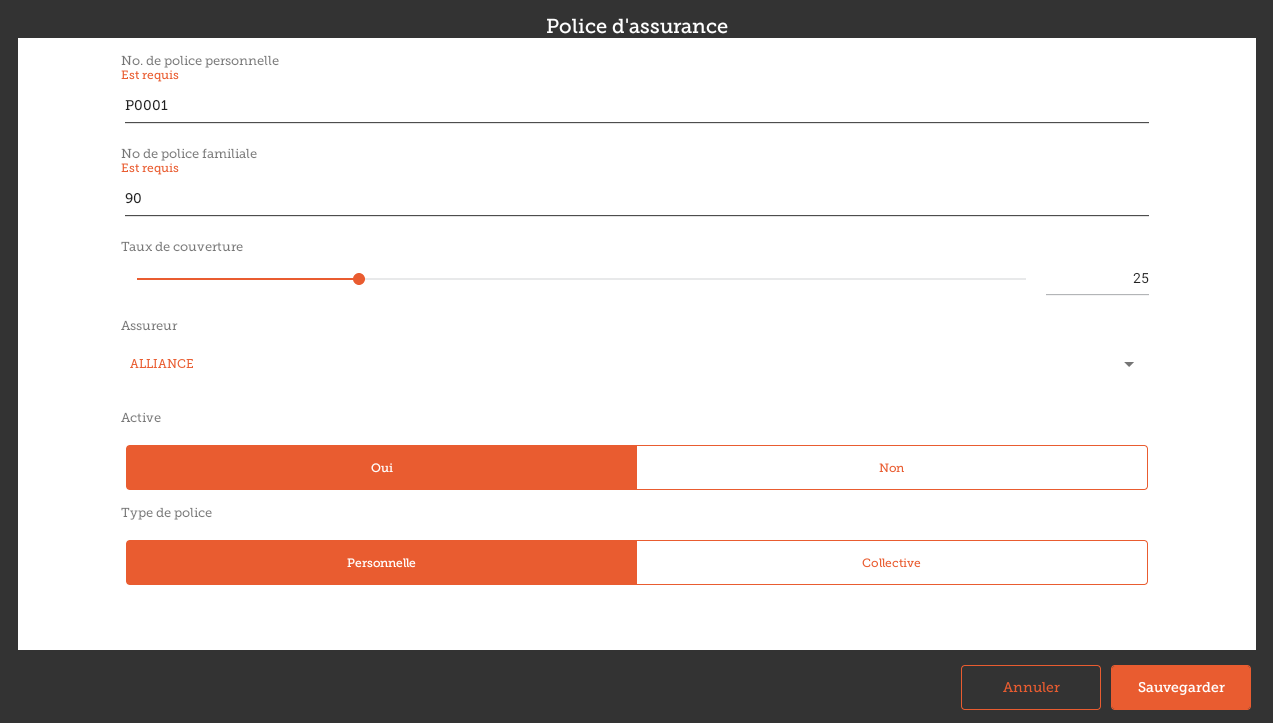Image resolution: width=1273 pixels, height=723 pixels.
Task: Focus the family policy number field containing 90
Action: [x=636, y=199]
